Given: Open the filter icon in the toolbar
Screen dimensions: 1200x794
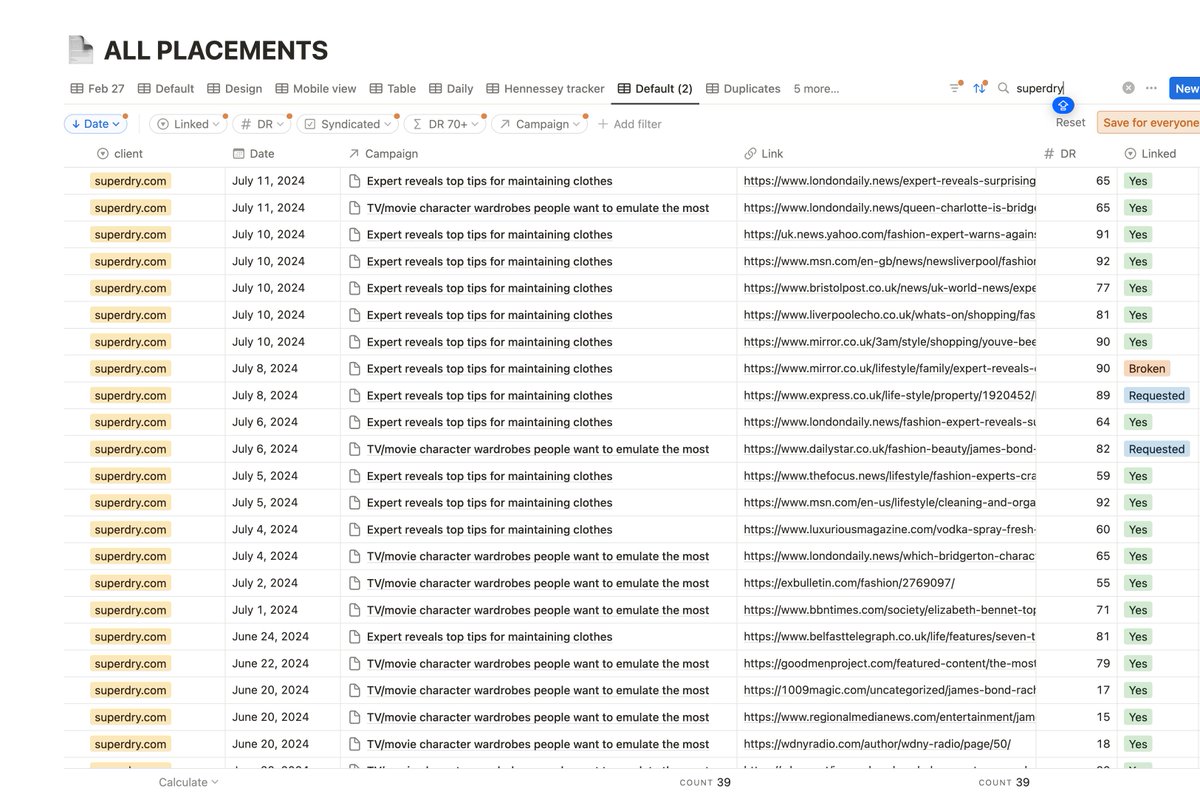Looking at the screenshot, I should point(954,88).
